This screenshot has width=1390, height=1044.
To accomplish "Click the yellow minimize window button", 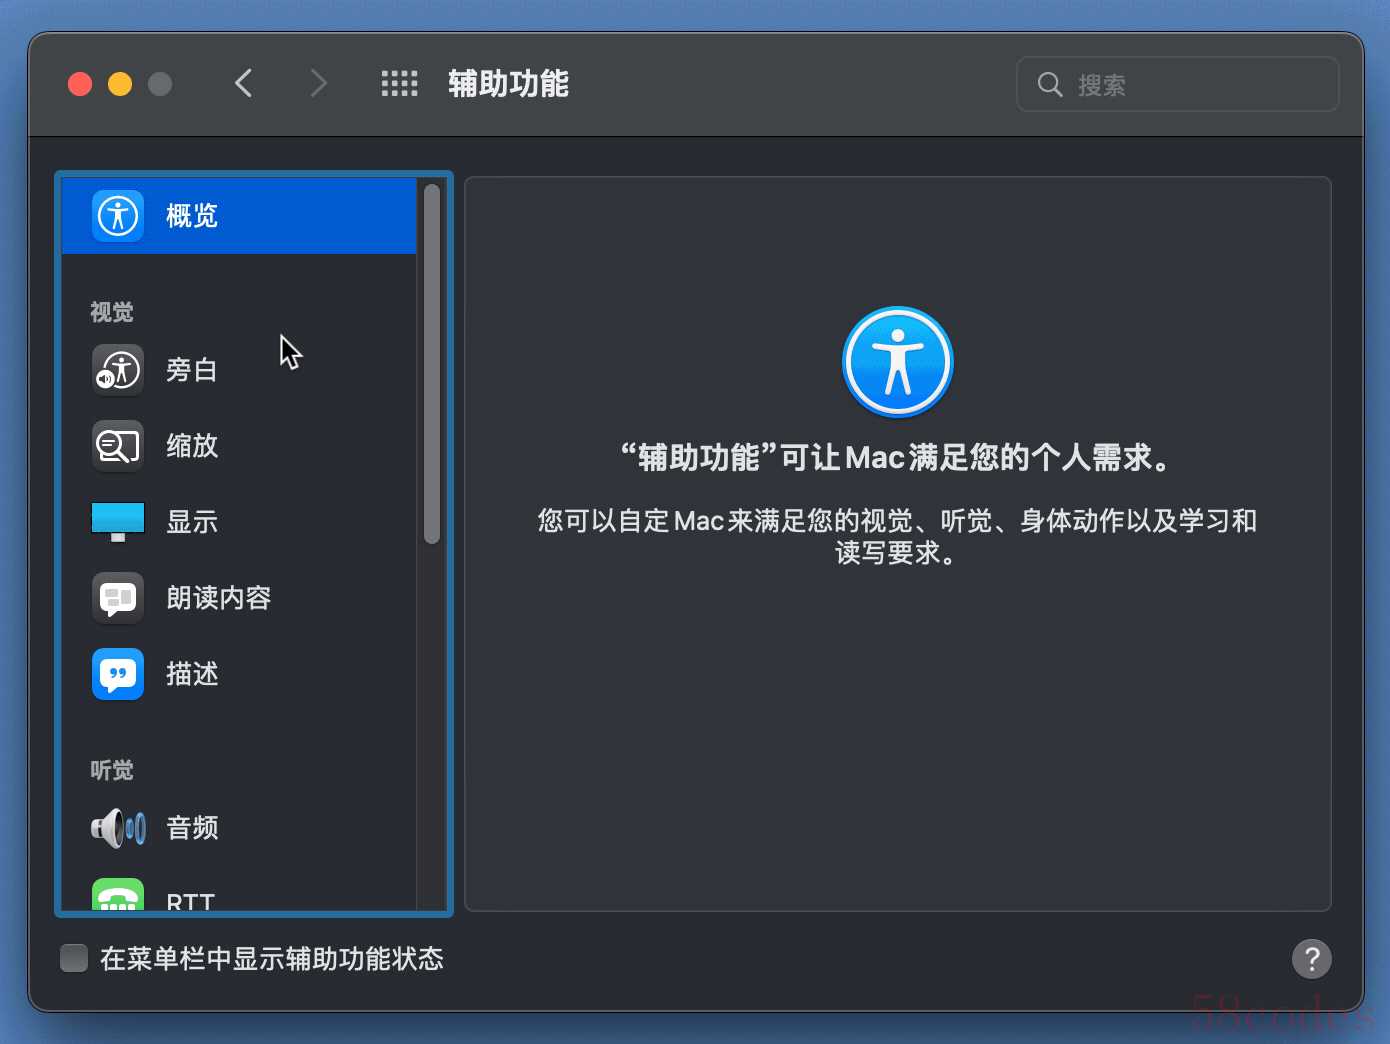I will (x=120, y=84).
